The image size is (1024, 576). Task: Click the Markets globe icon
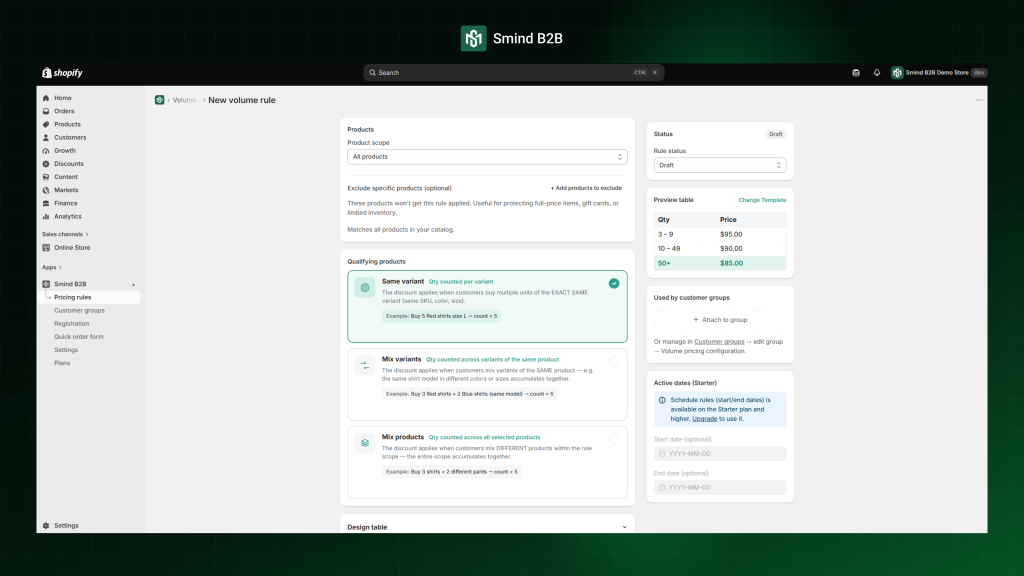(x=46, y=190)
